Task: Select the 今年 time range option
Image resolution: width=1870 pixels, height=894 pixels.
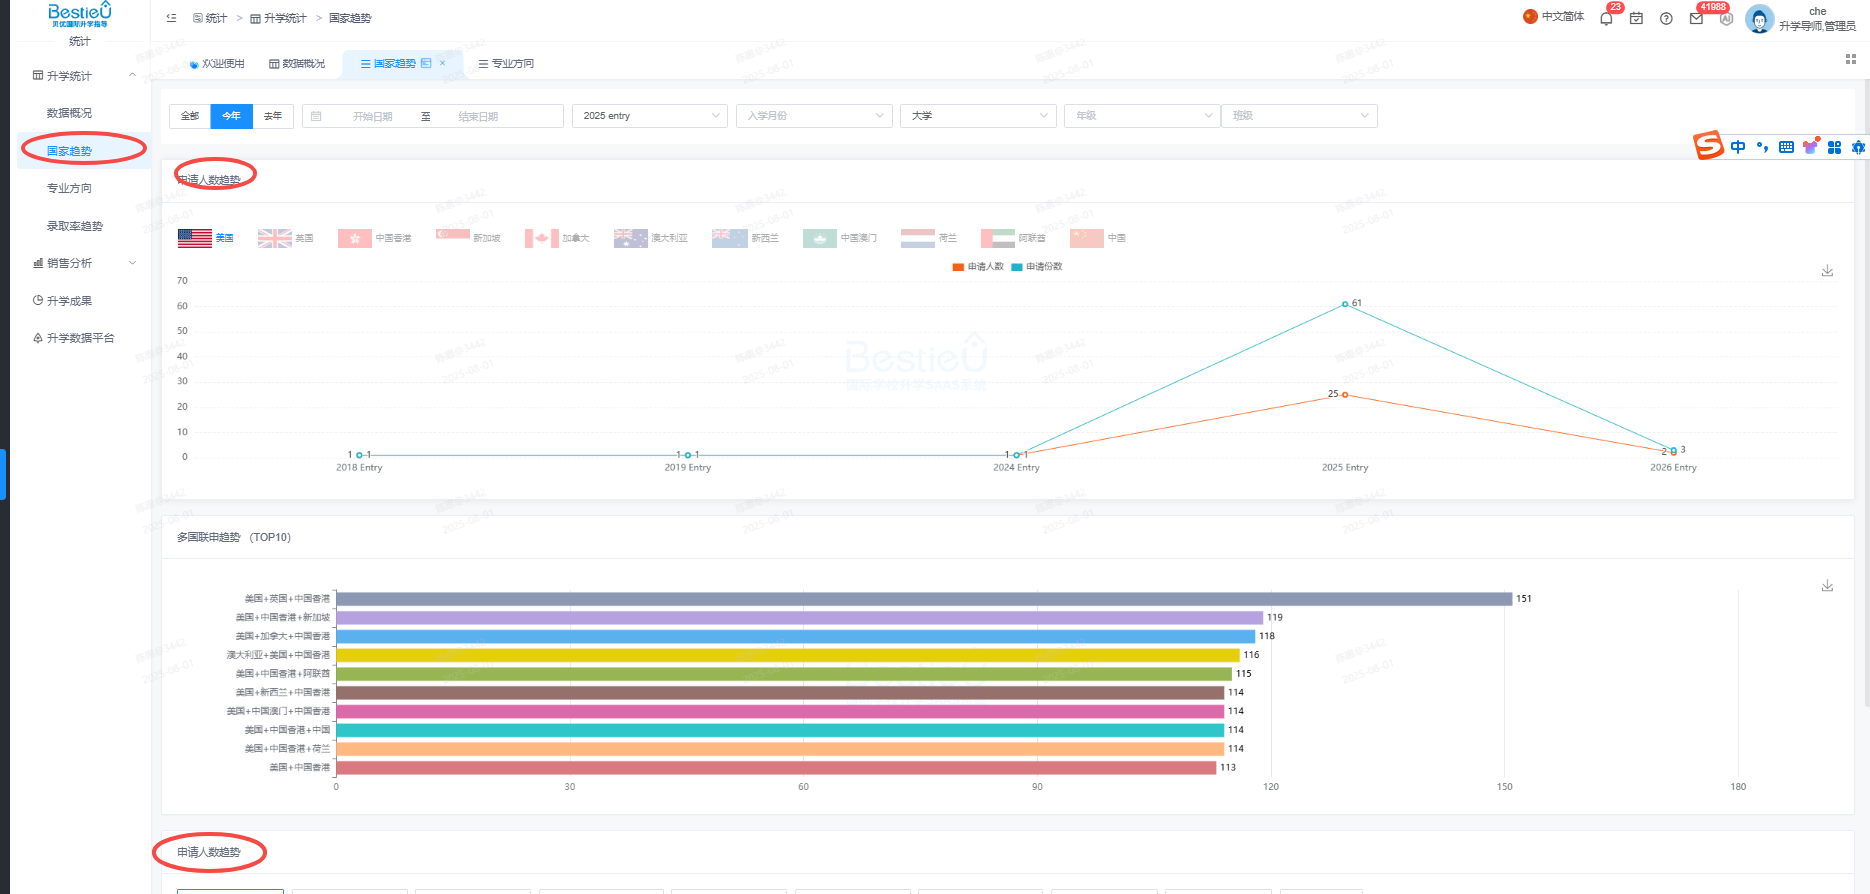Action: [231, 116]
